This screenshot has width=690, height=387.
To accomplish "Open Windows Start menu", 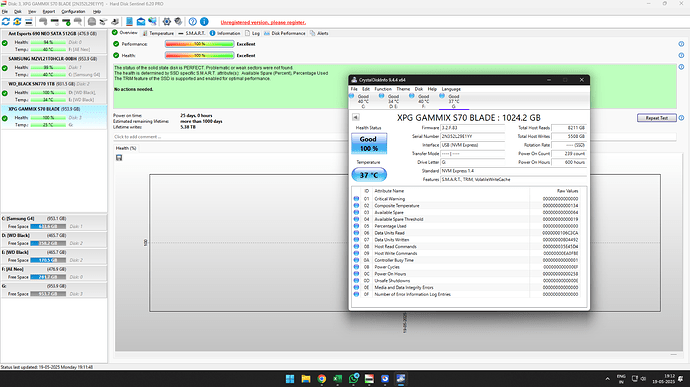I will pyautogui.click(x=290, y=379).
